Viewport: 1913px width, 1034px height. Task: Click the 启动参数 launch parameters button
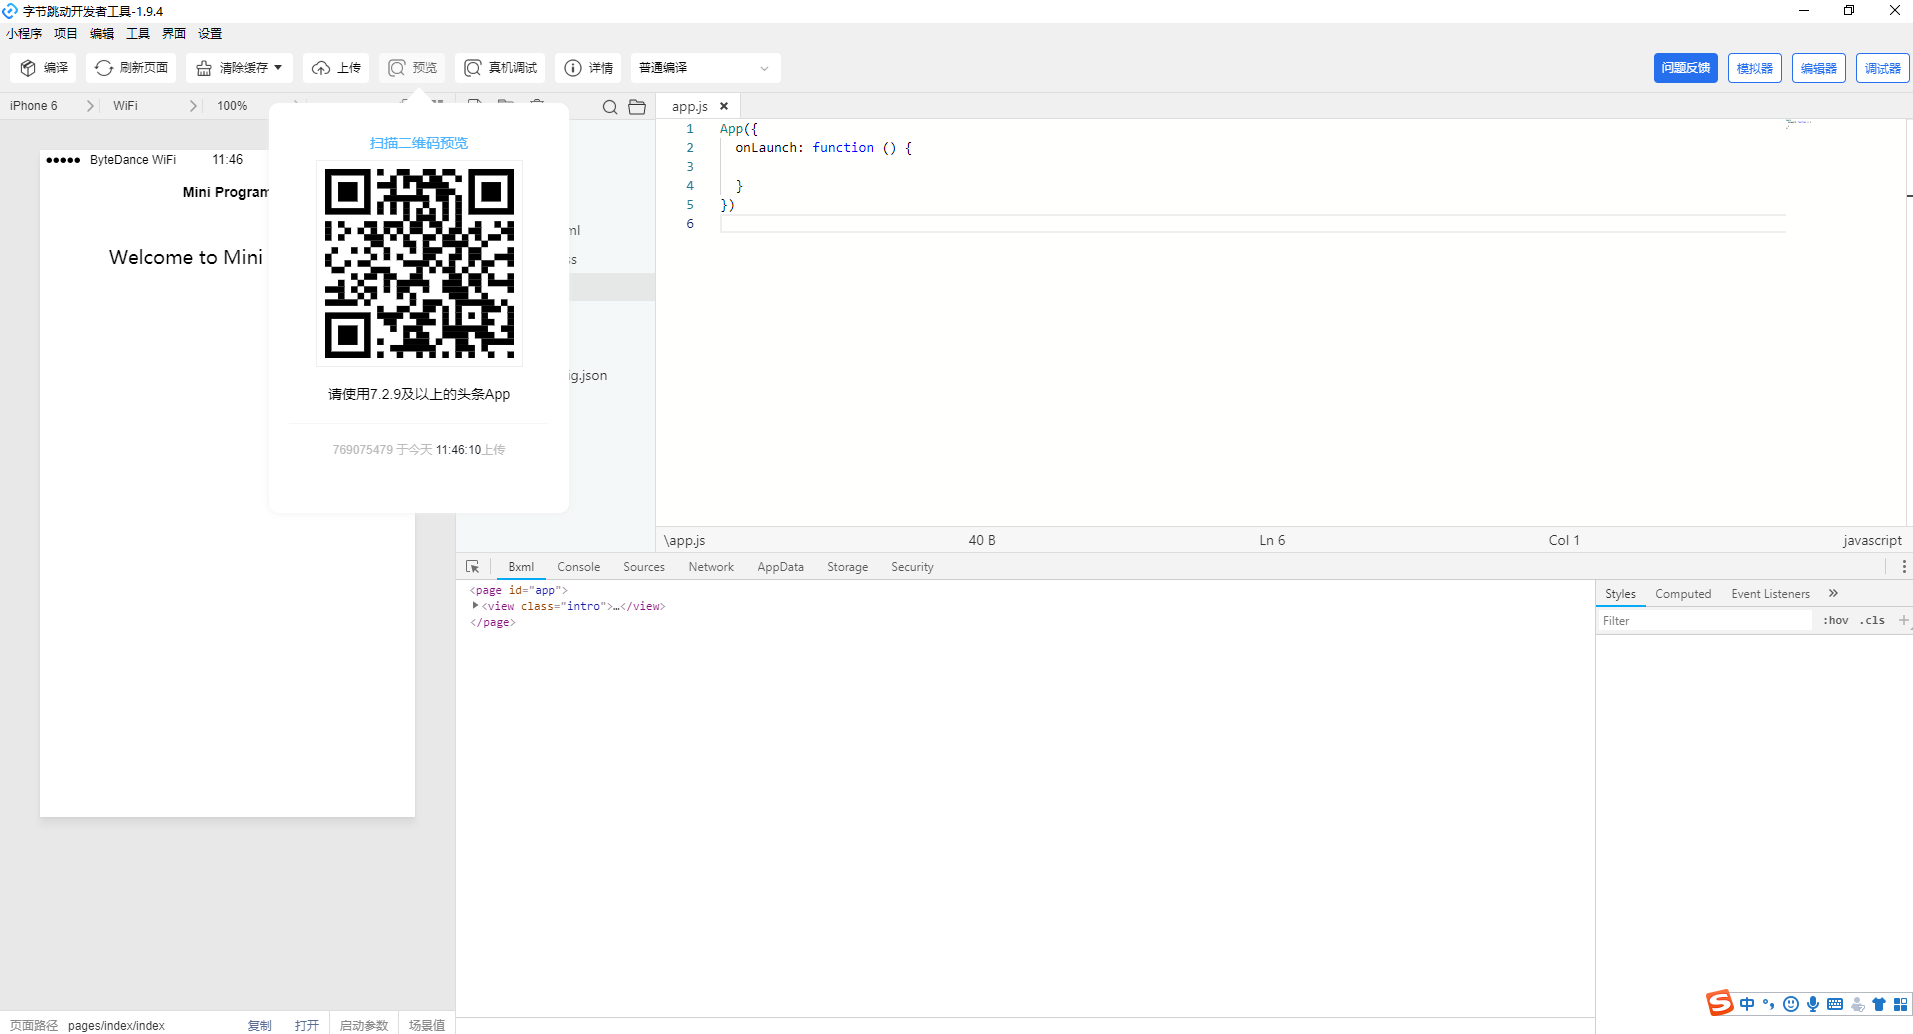pyautogui.click(x=364, y=1025)
